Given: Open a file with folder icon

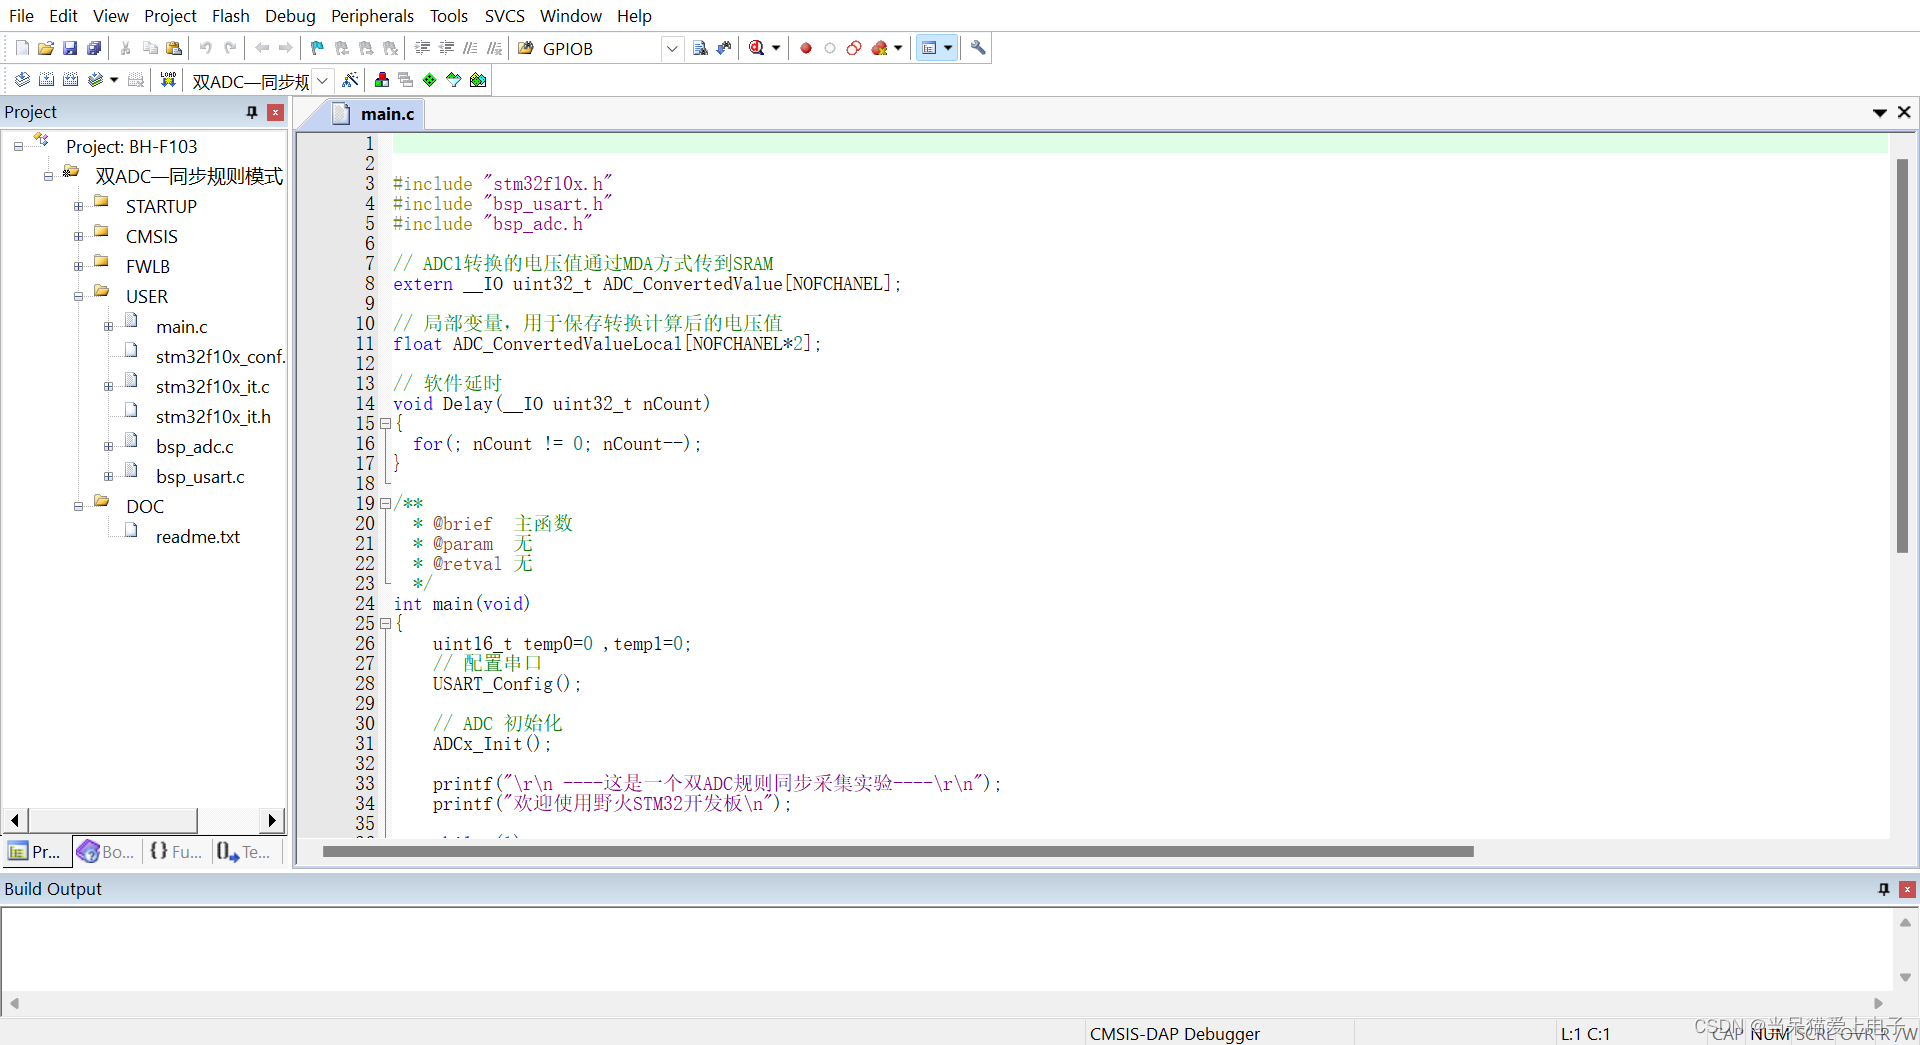Looking at the screenshot, I should [x=46, y=48].
